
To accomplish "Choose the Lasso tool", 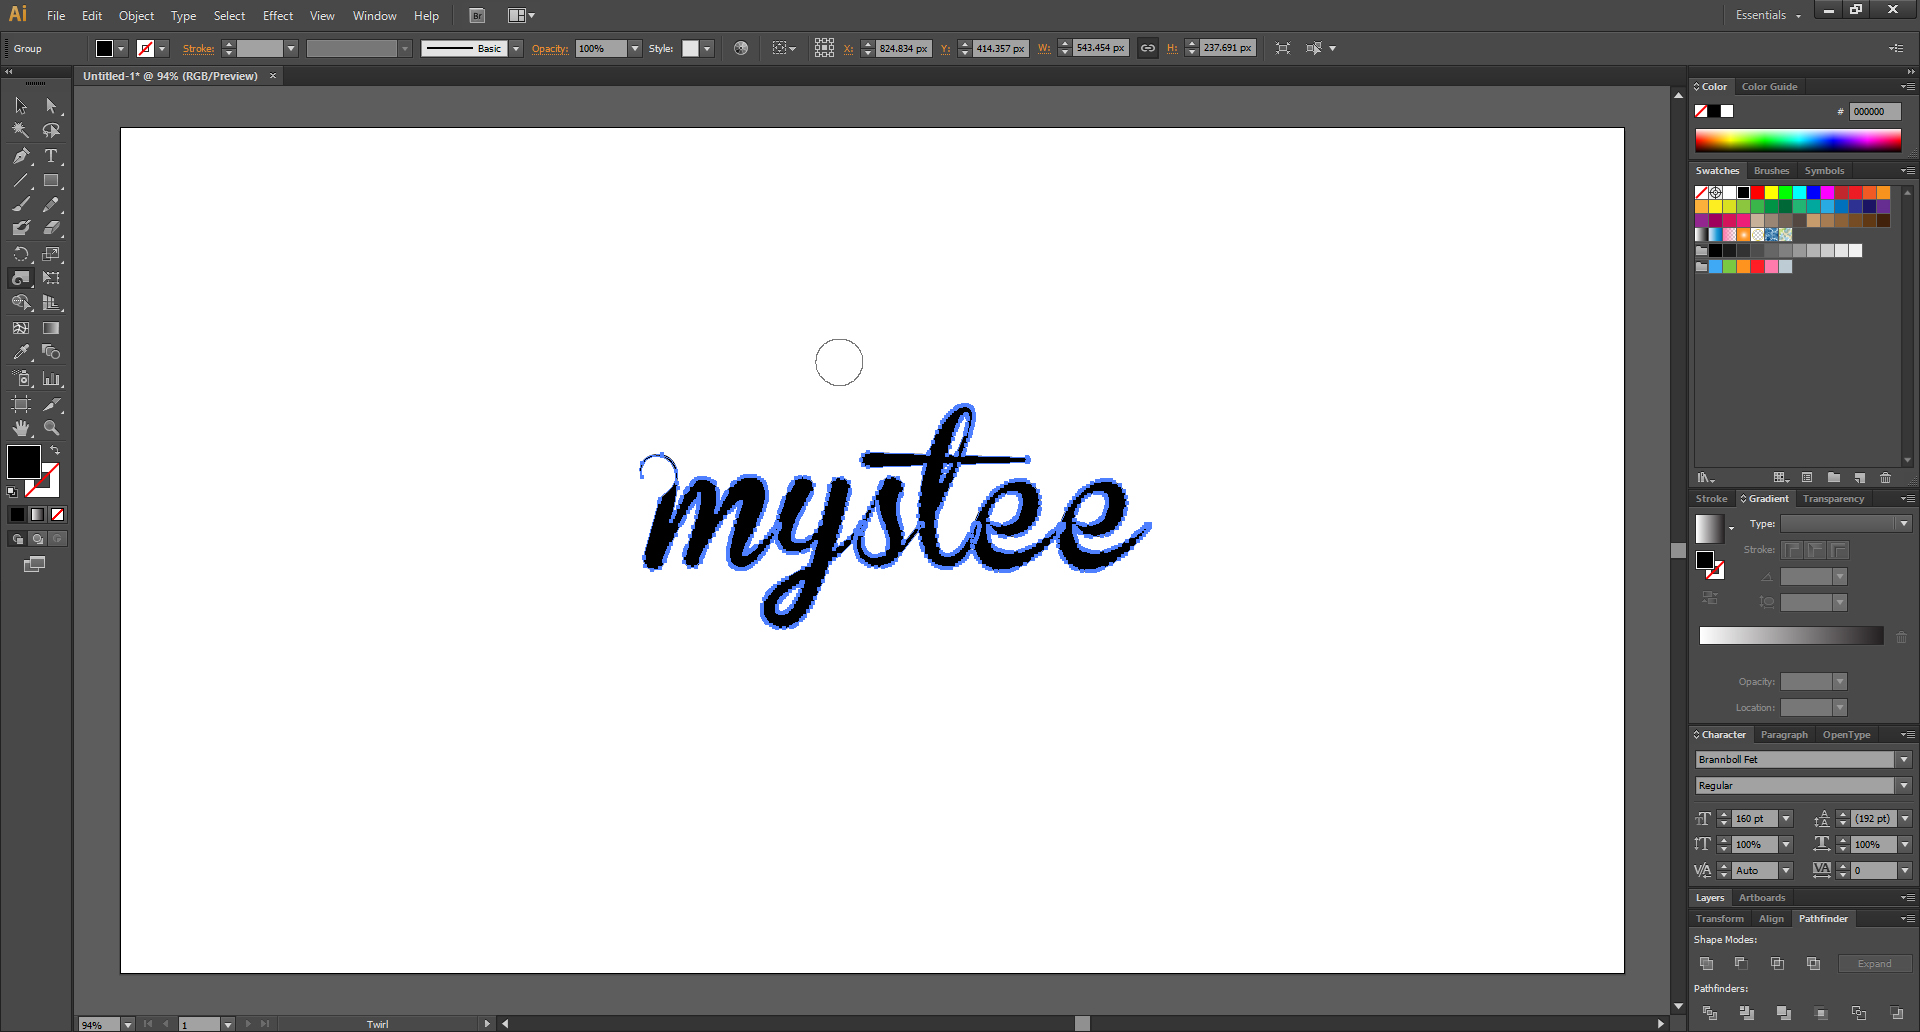I will click(51, 130).
